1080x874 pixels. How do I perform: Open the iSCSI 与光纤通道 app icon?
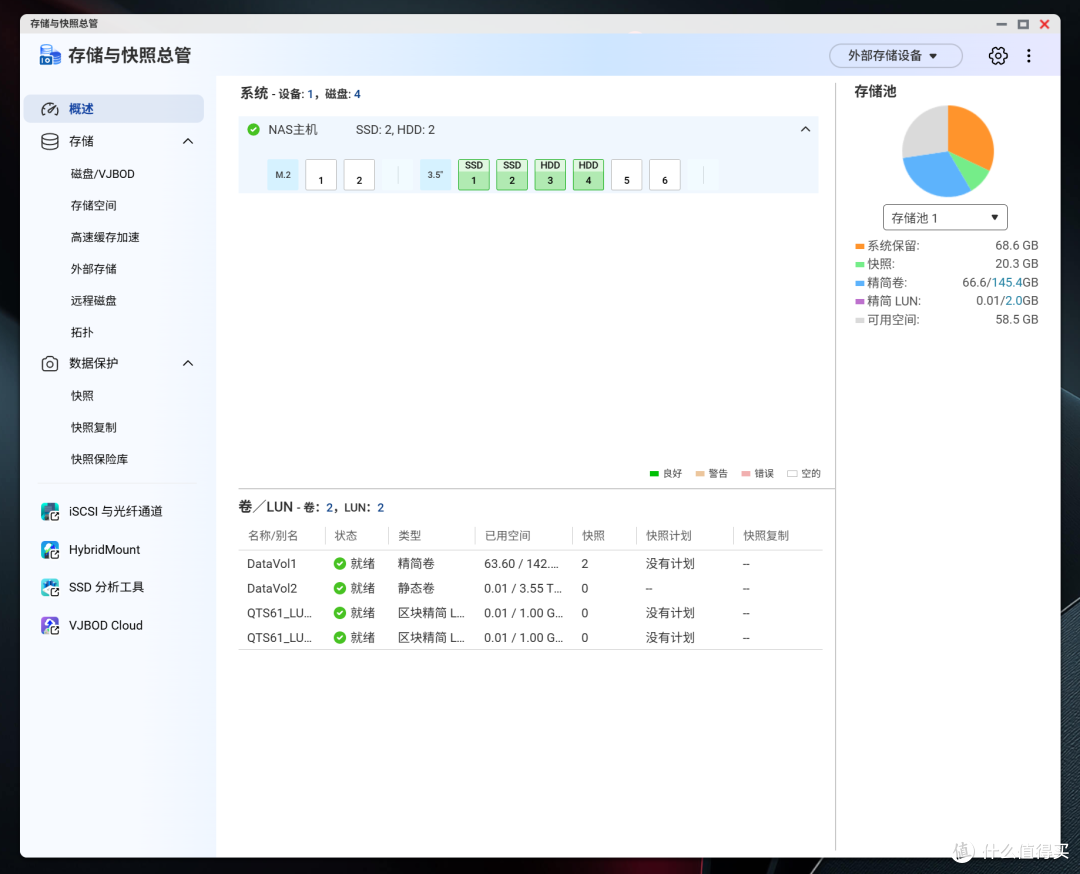tap(50, 512)
